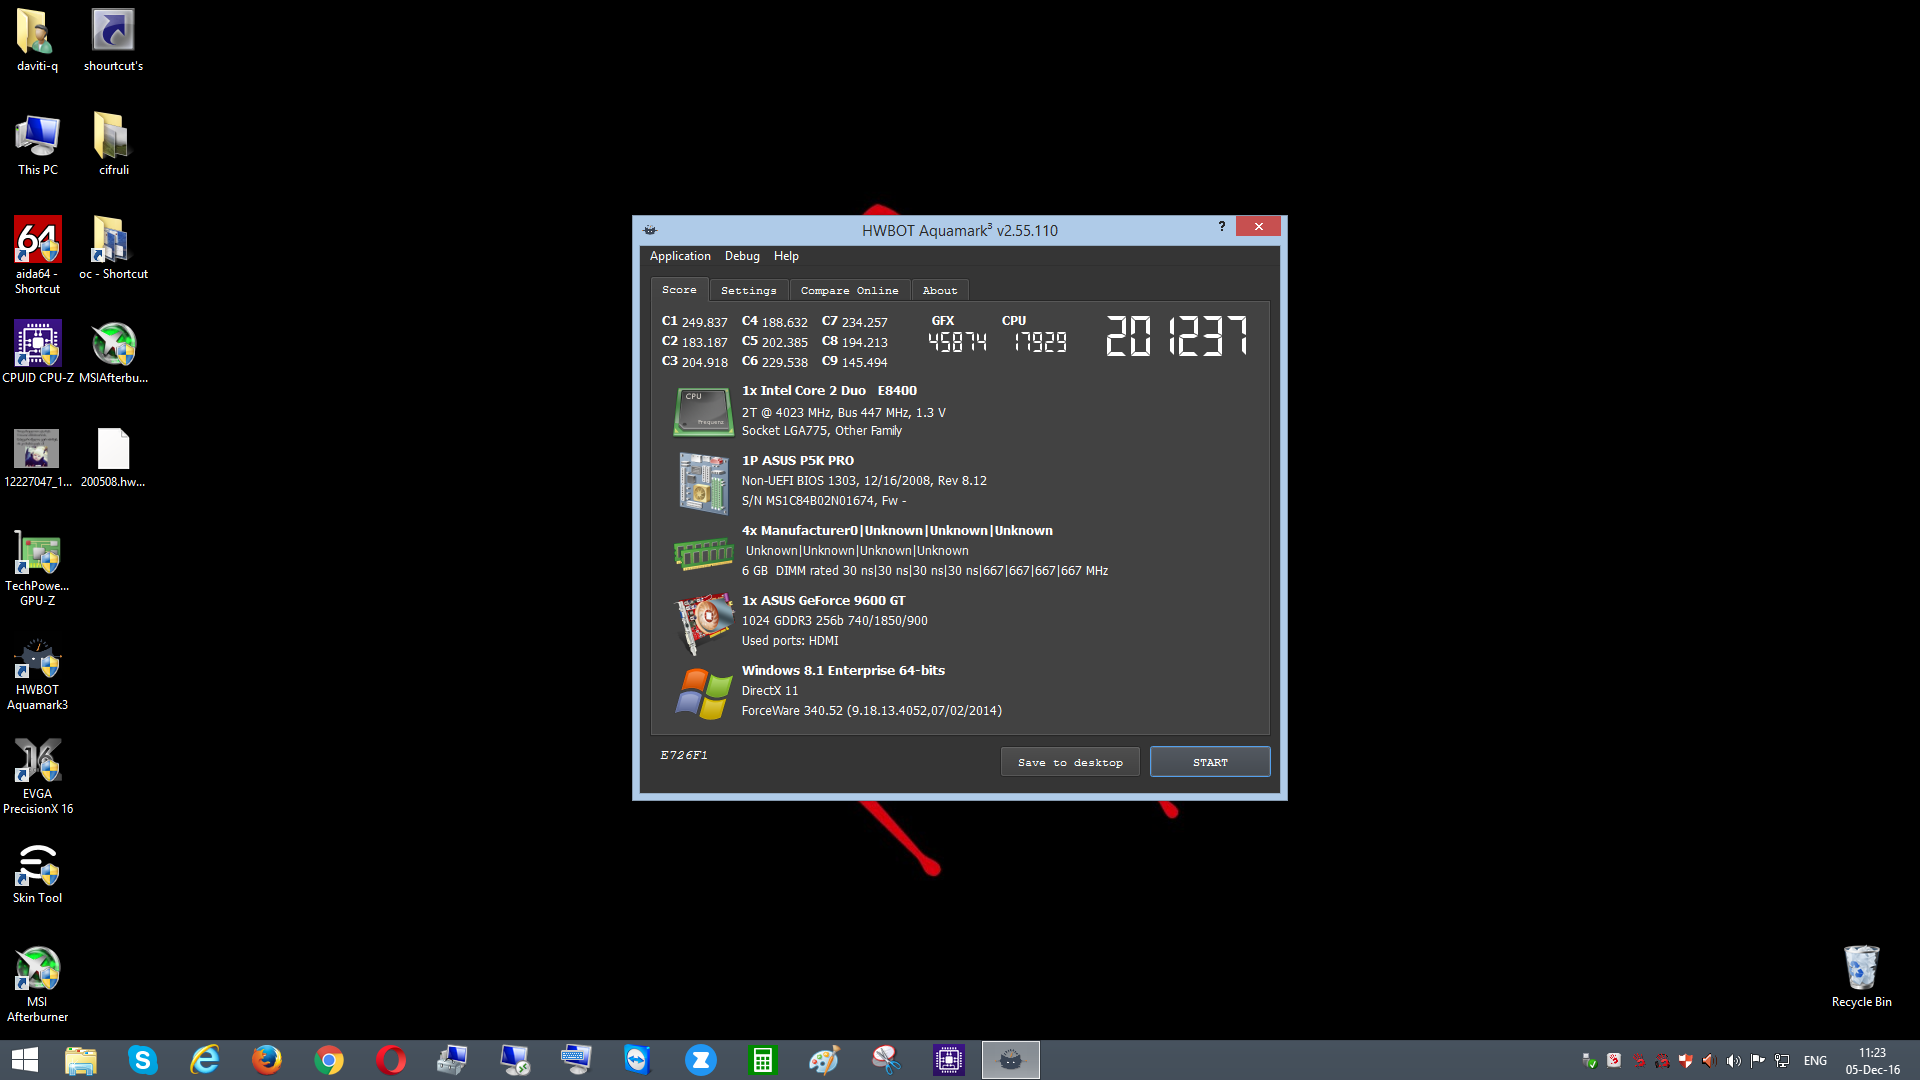Click 'Windows 8.1 Enterprise 64-bits' text
Screen dimensions: 1920x1080
click(843, 671)
